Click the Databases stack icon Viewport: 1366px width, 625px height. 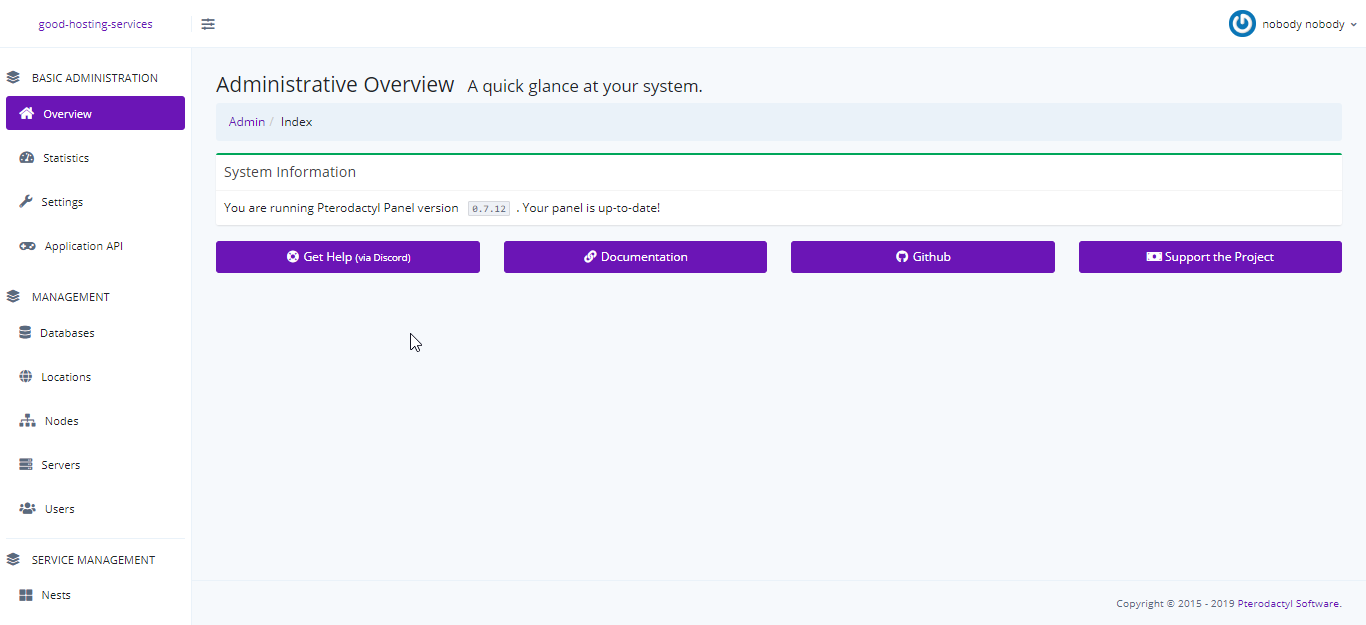pyautogui.click(x=25, y=333)
